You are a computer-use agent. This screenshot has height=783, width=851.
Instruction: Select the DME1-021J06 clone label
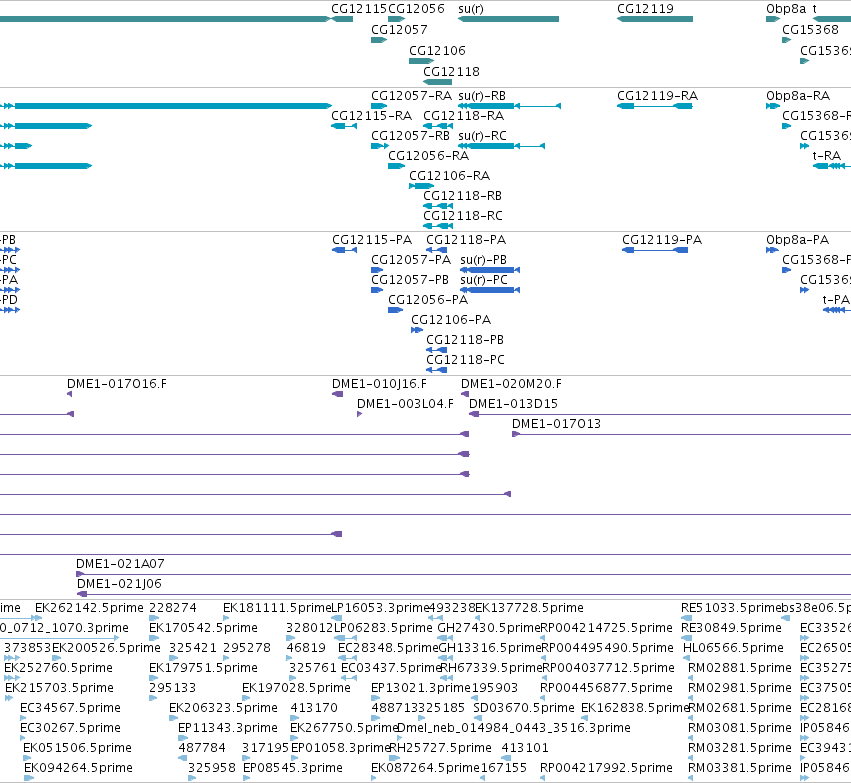tap(119, 584)
